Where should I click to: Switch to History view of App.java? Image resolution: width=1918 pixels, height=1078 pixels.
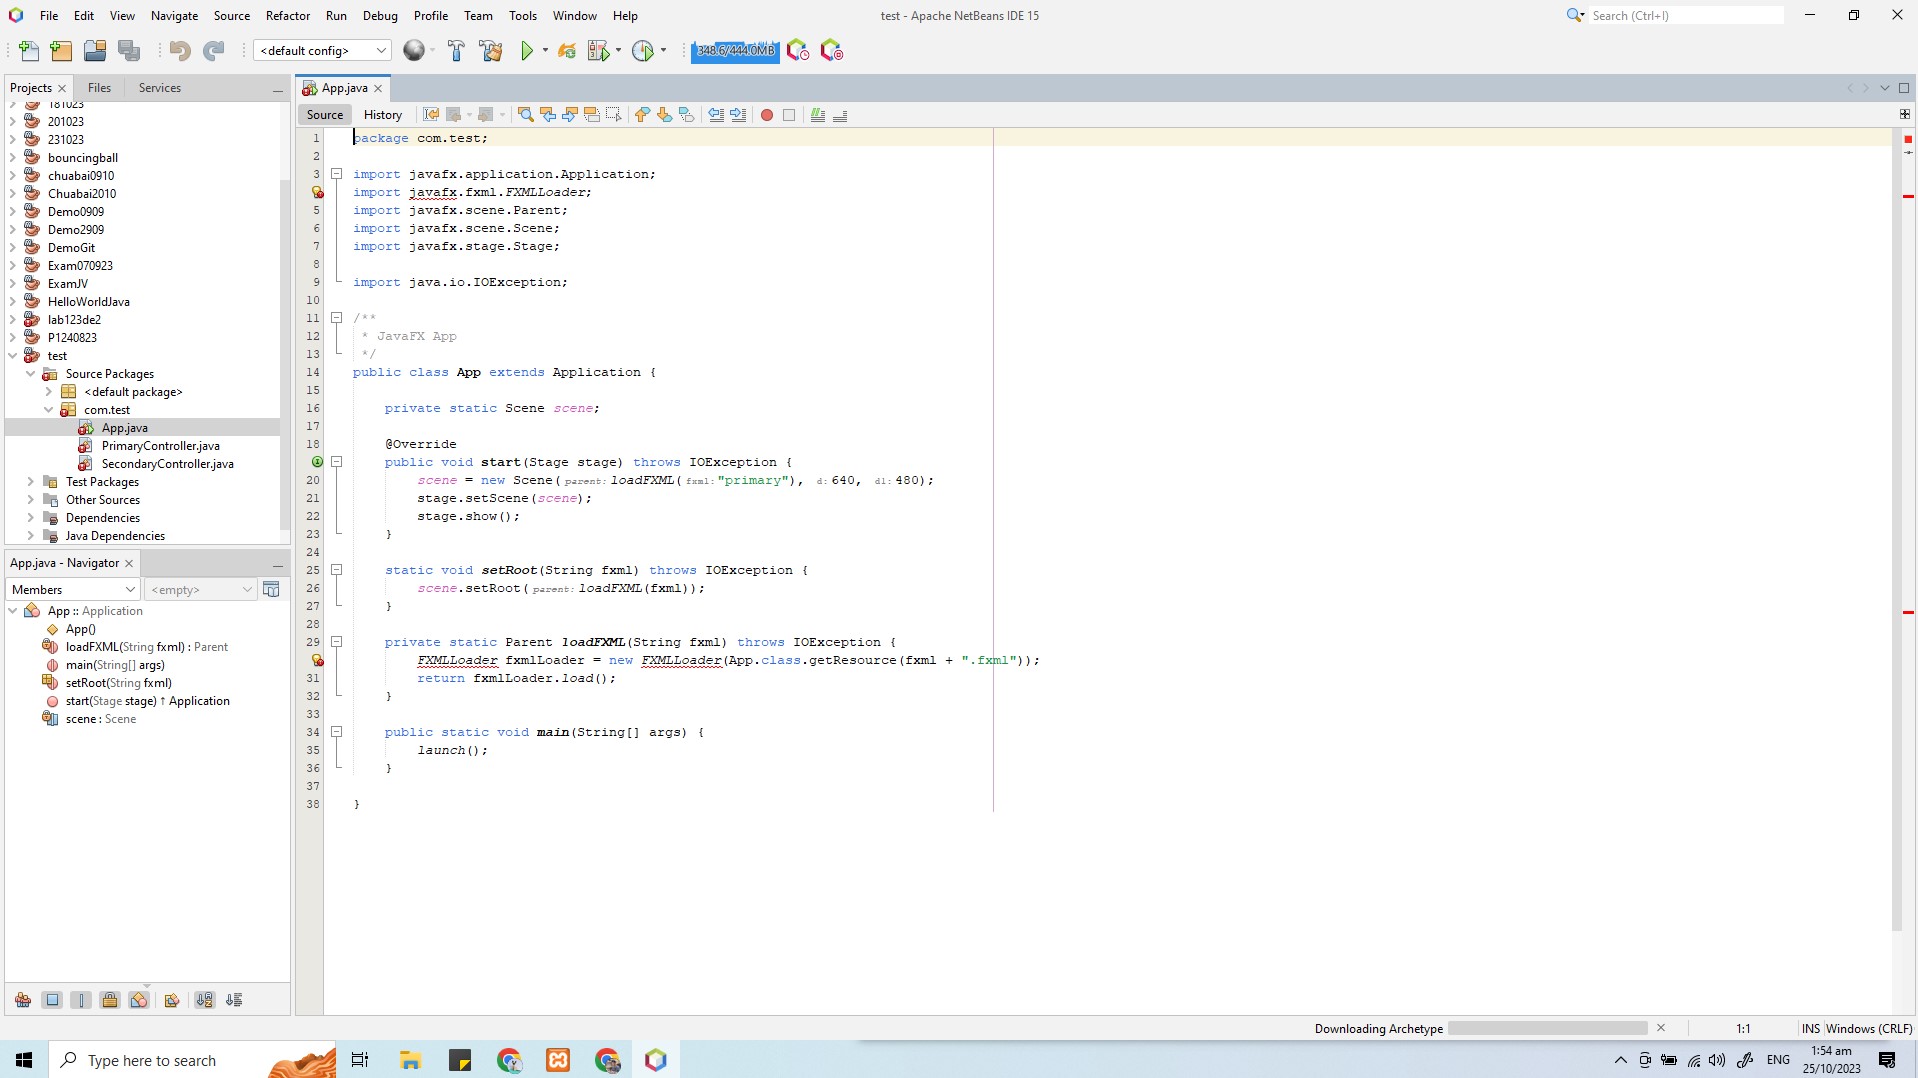pyautogui.click(x=383, y=115)
